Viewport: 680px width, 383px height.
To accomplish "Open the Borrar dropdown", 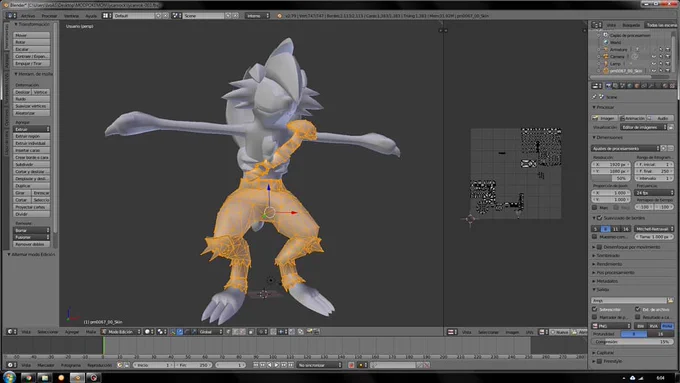I will pos(31,230).
